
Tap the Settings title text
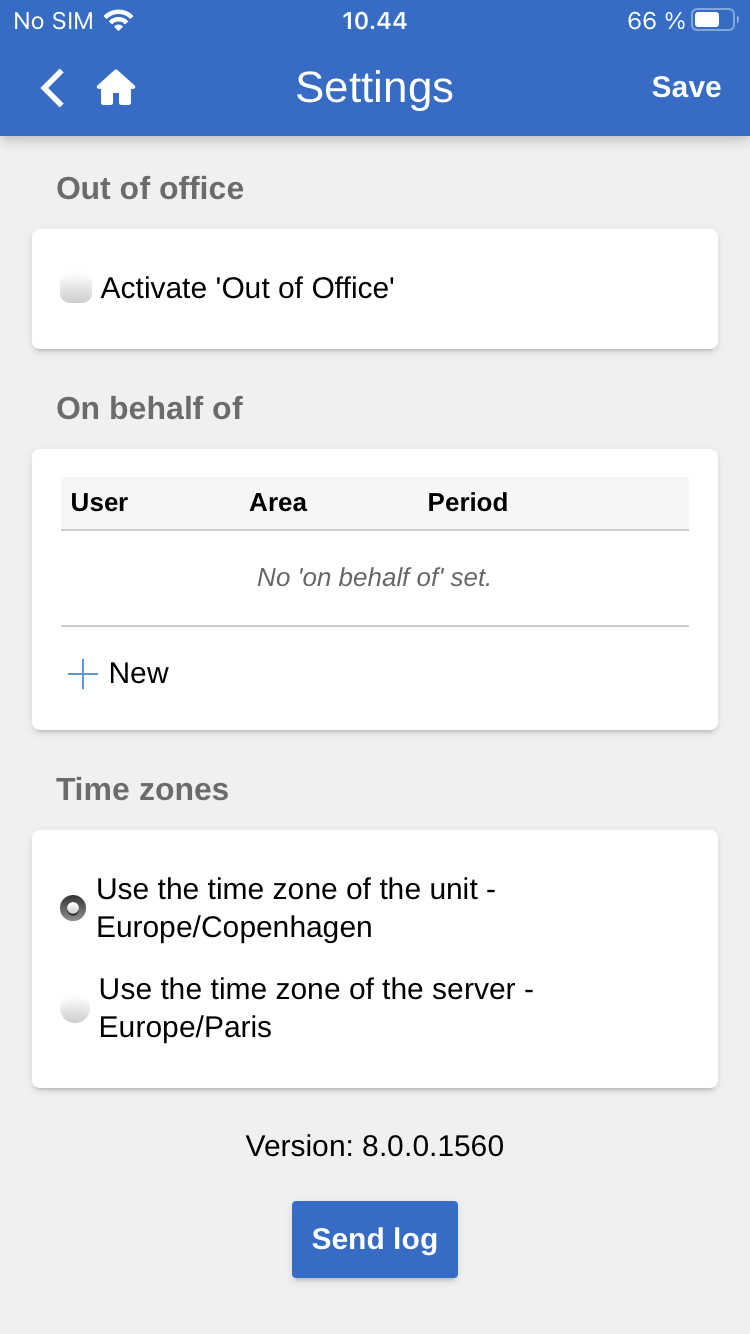click(x=374, y=88)
